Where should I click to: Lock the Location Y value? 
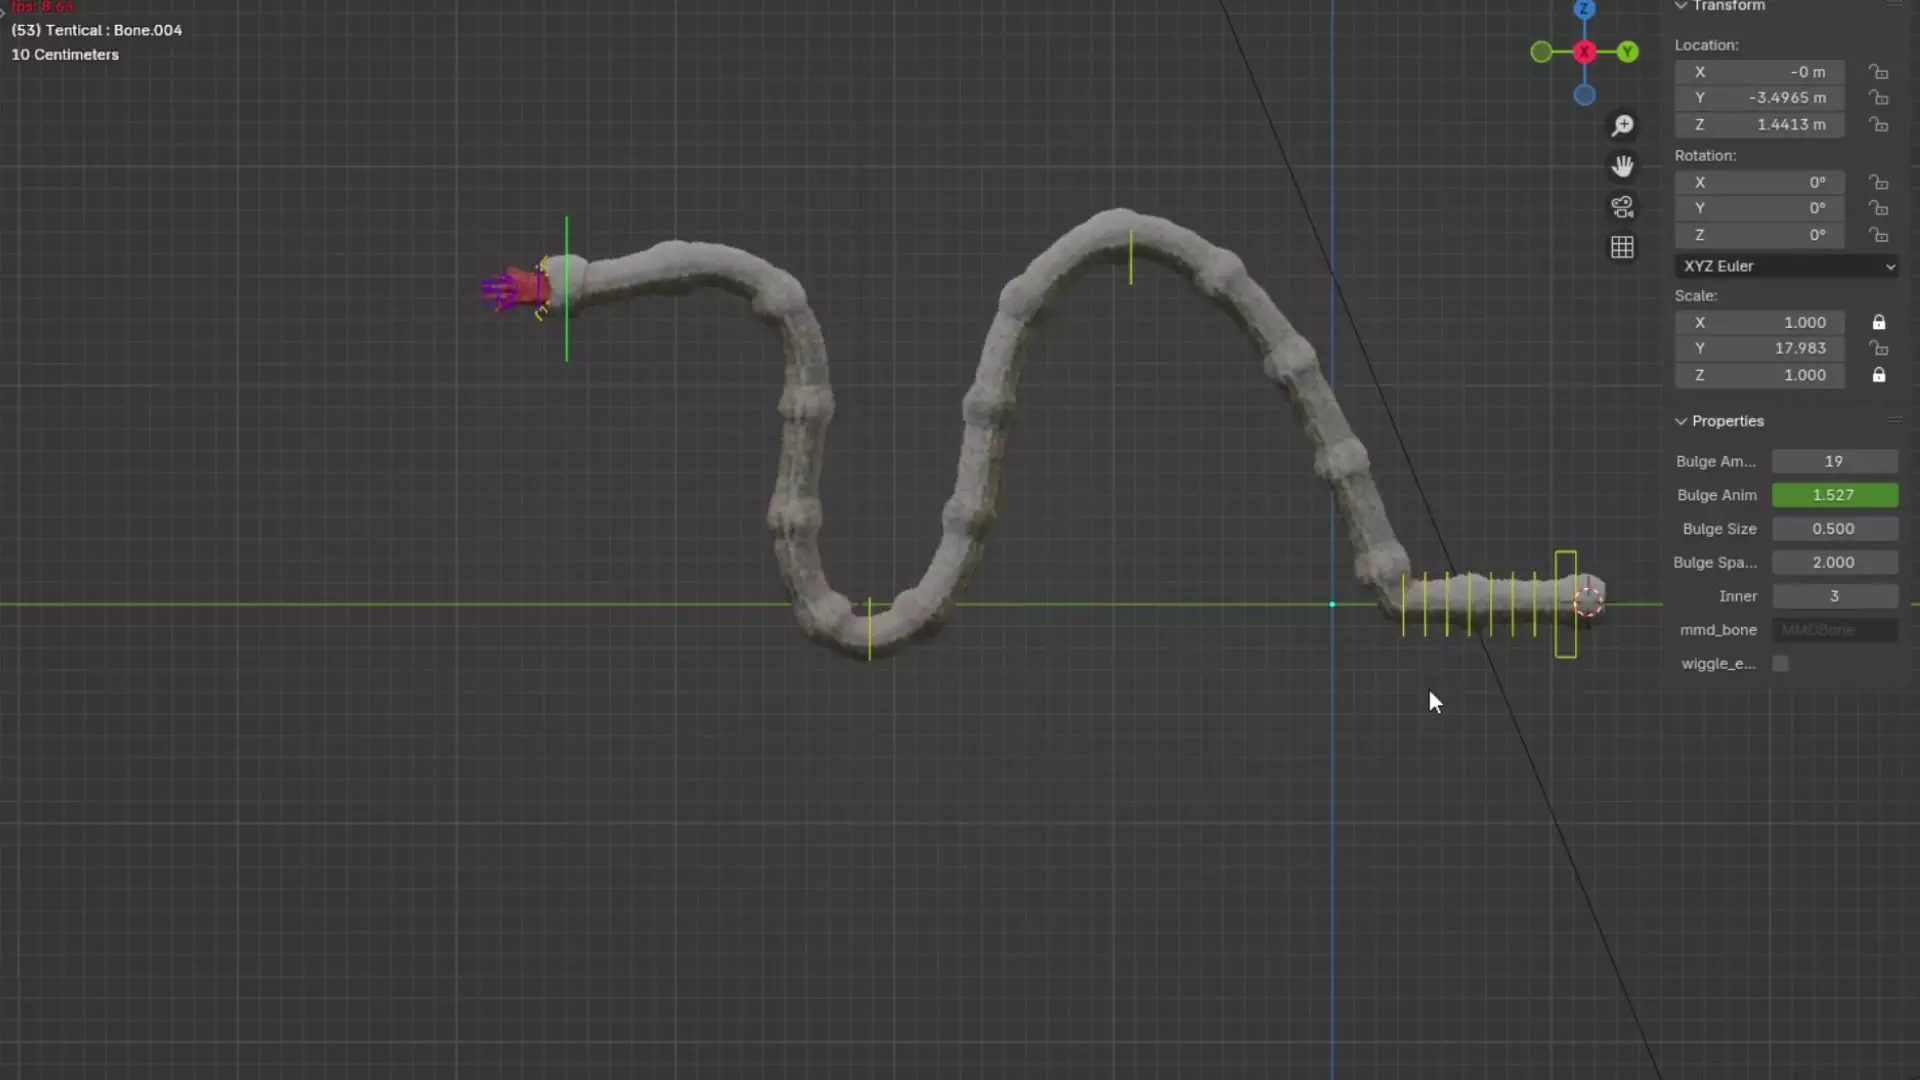(1879, 98)
